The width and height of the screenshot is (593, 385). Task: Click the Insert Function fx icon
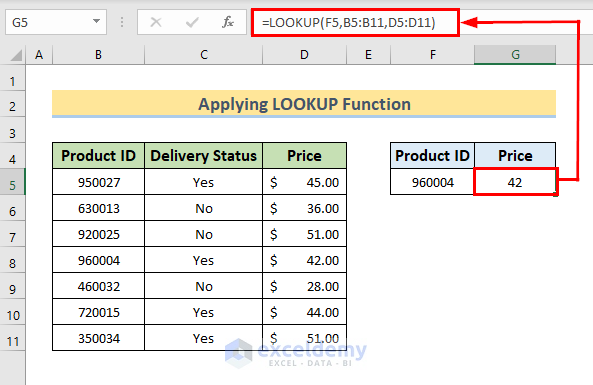click(228, 22)
